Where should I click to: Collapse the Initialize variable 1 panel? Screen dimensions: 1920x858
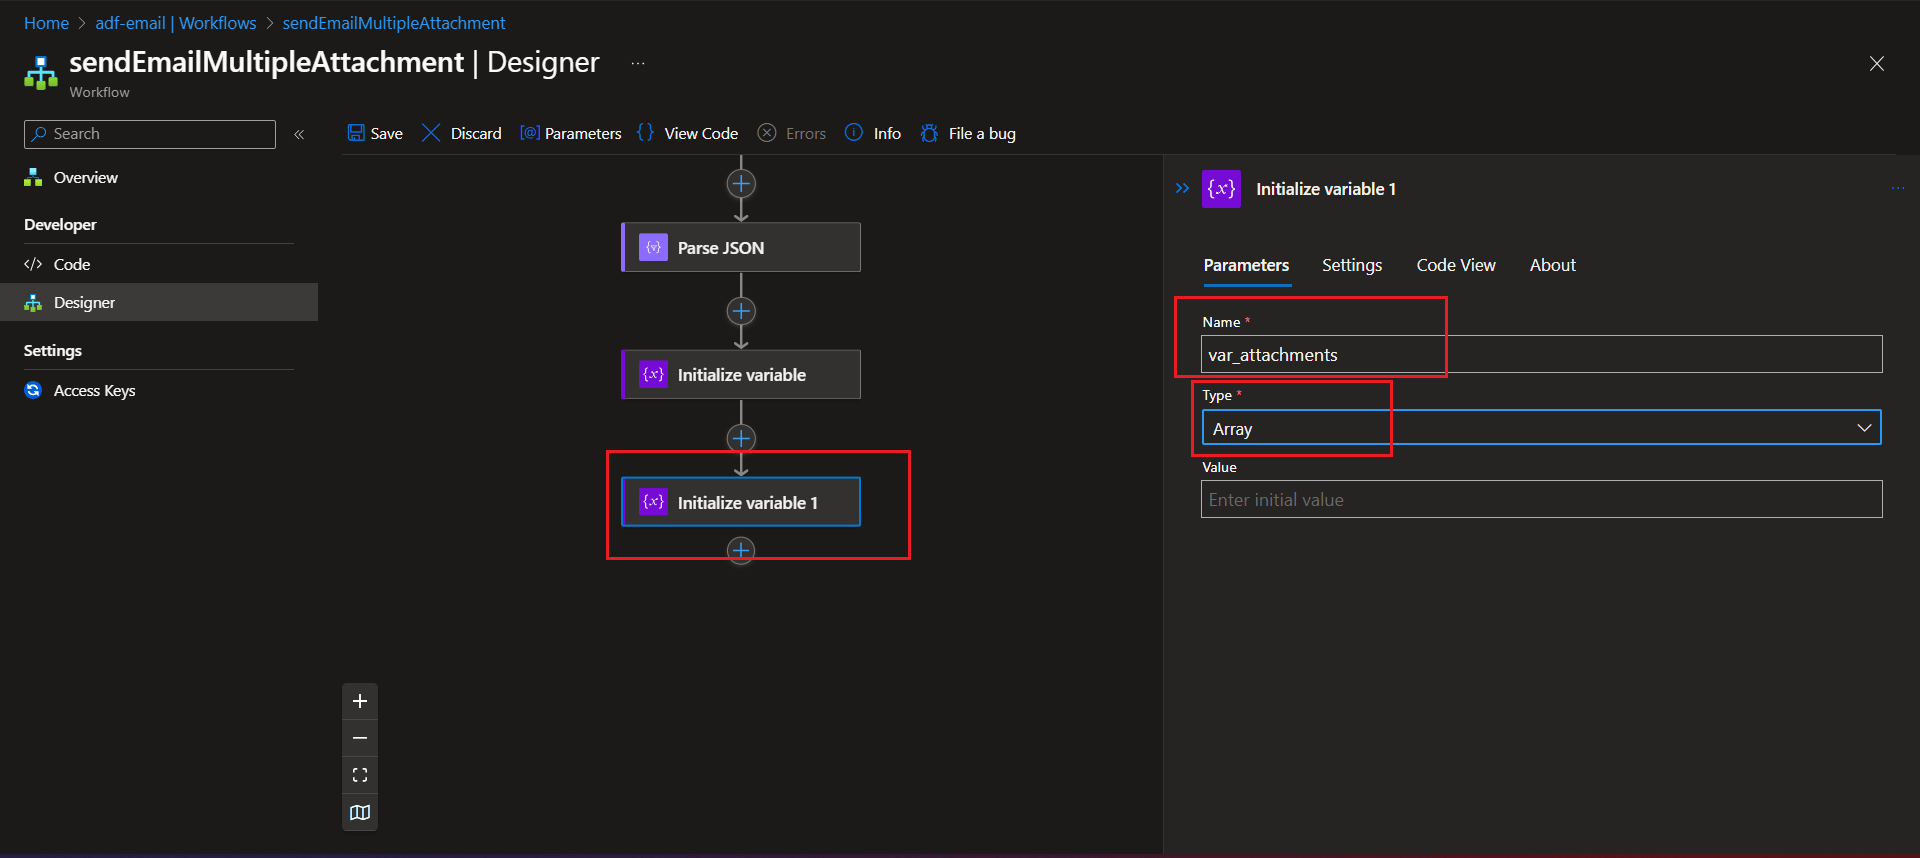click(1183, 188)
